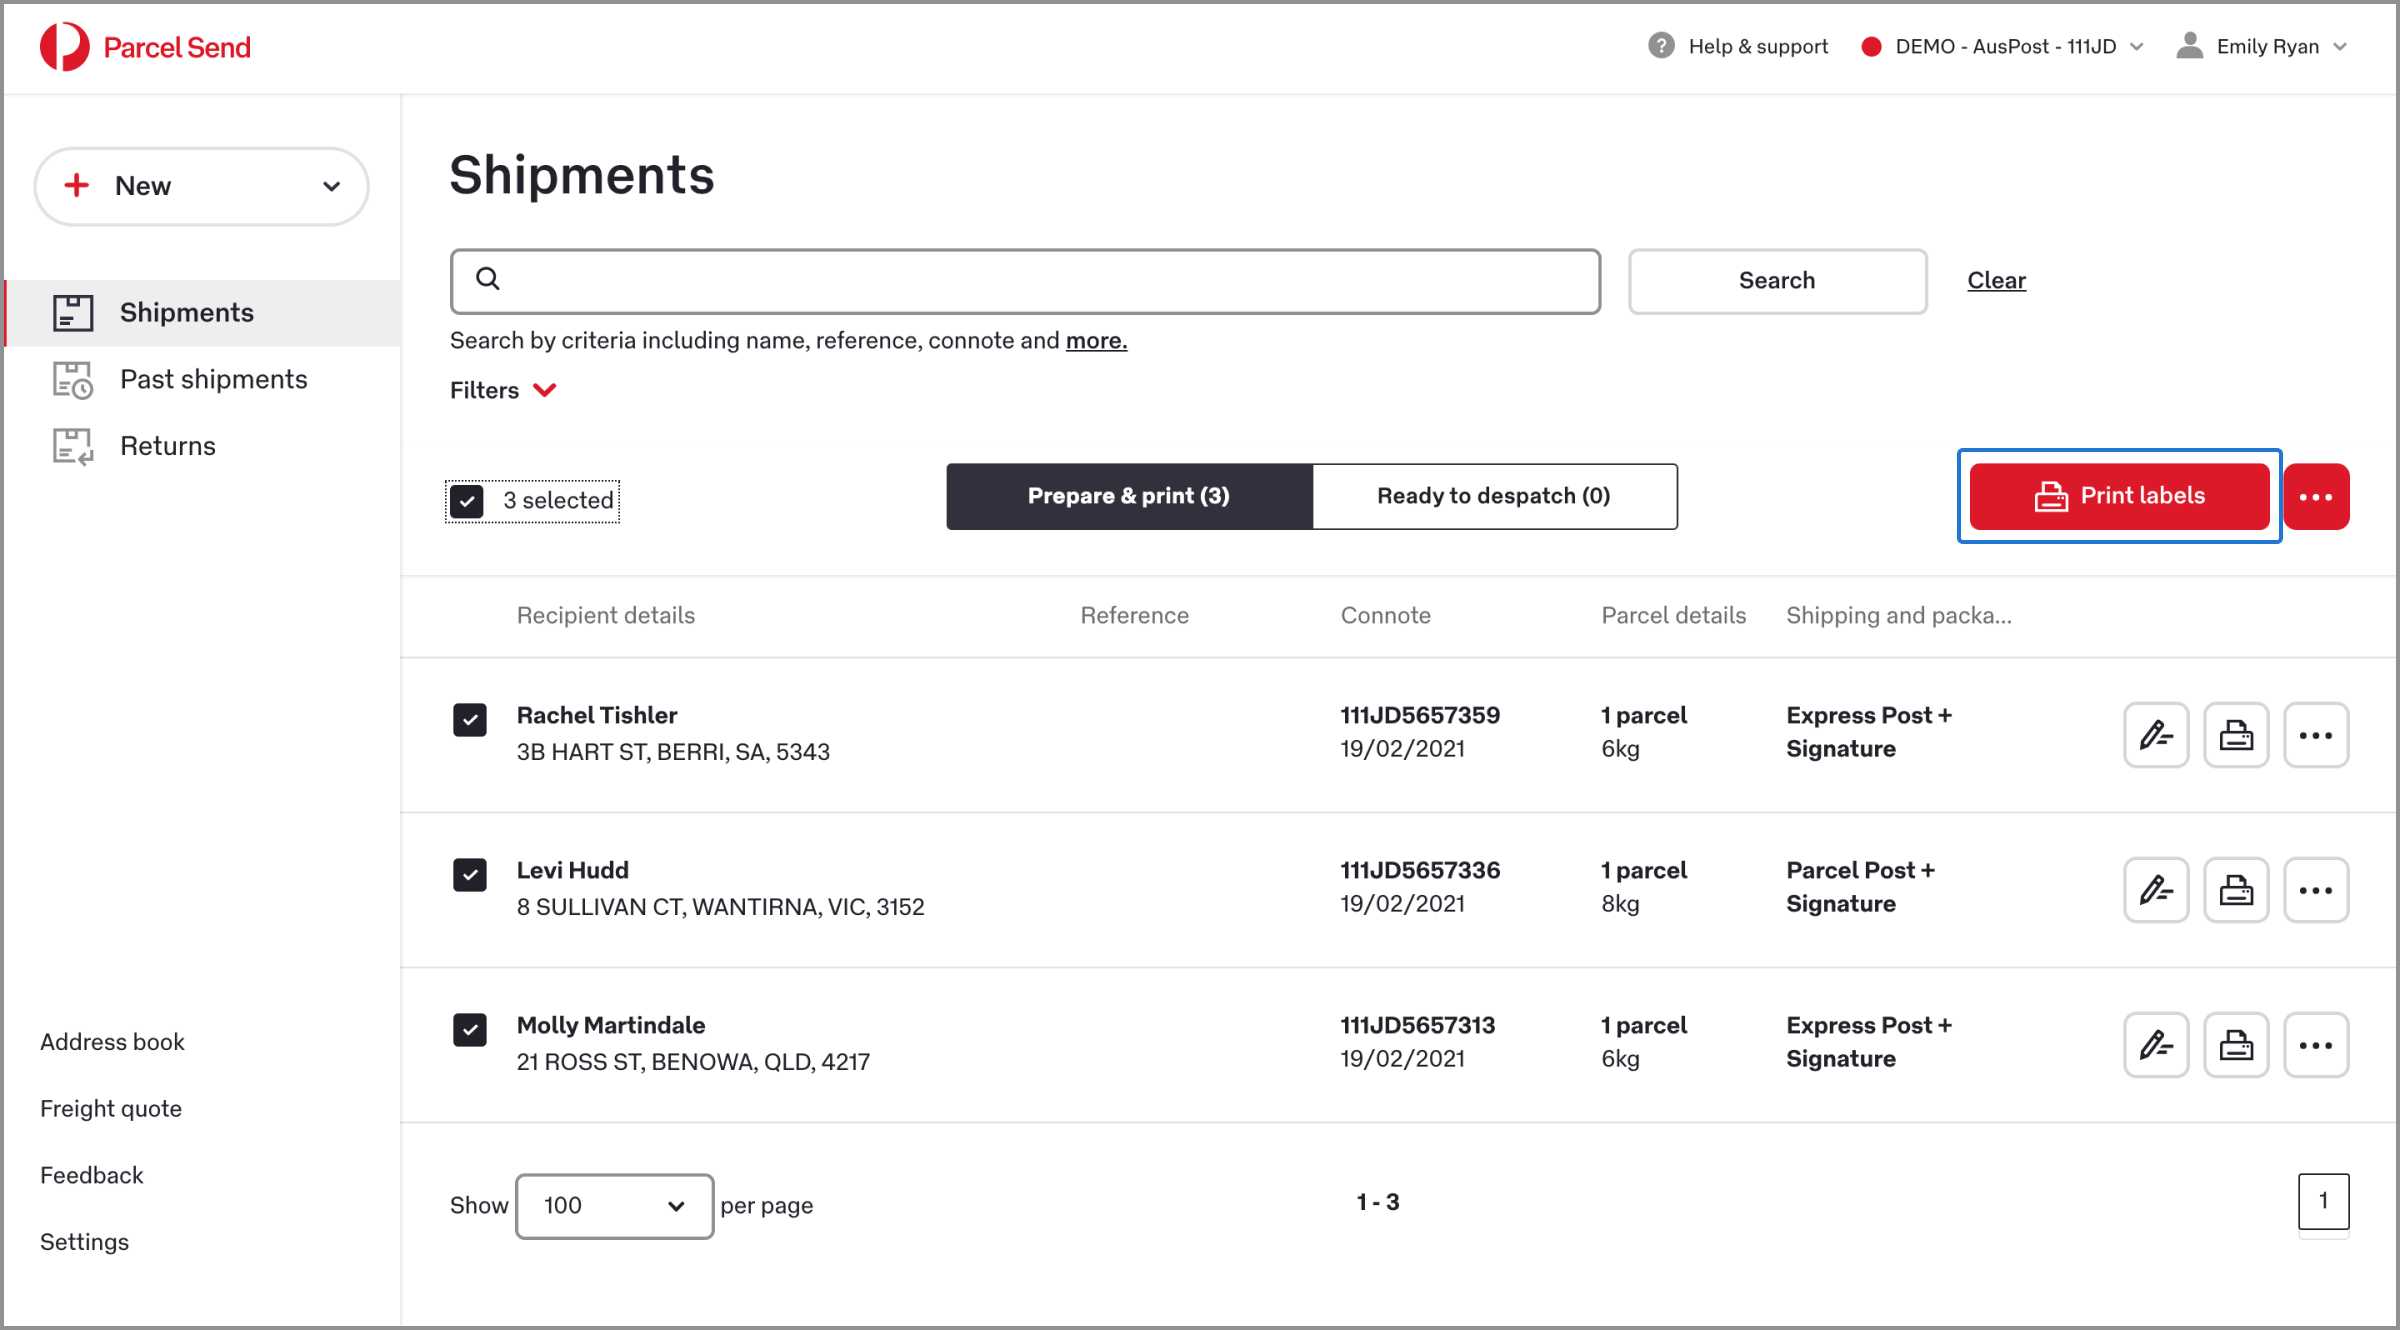Edit Molly Martindale shipment with pencil icon
Screen dimensions: 2400x1330
[2156, 1045]
